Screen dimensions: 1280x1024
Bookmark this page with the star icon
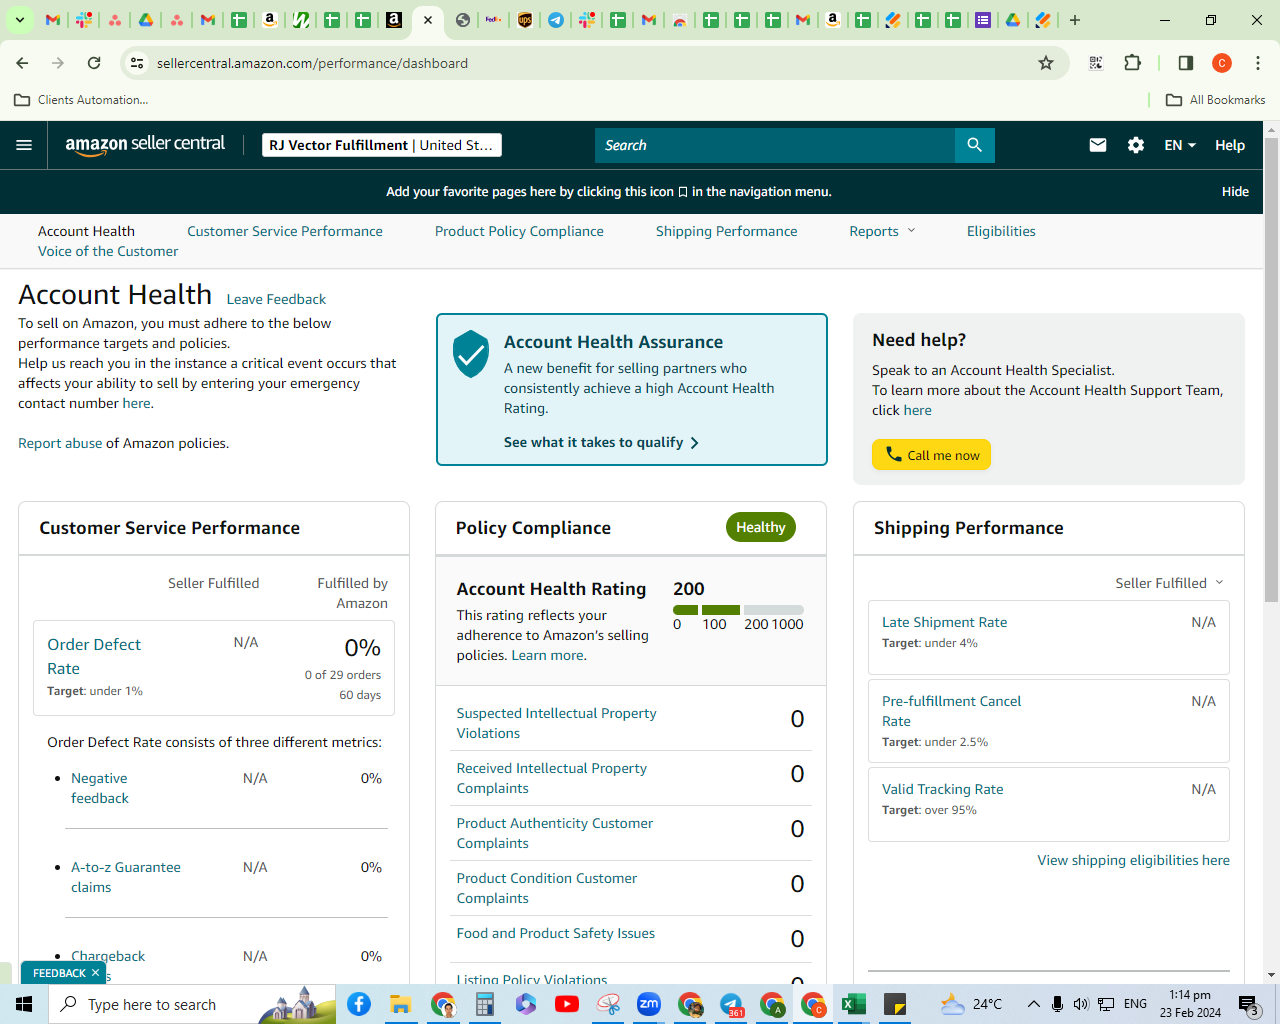click(x=1046, y=63)
